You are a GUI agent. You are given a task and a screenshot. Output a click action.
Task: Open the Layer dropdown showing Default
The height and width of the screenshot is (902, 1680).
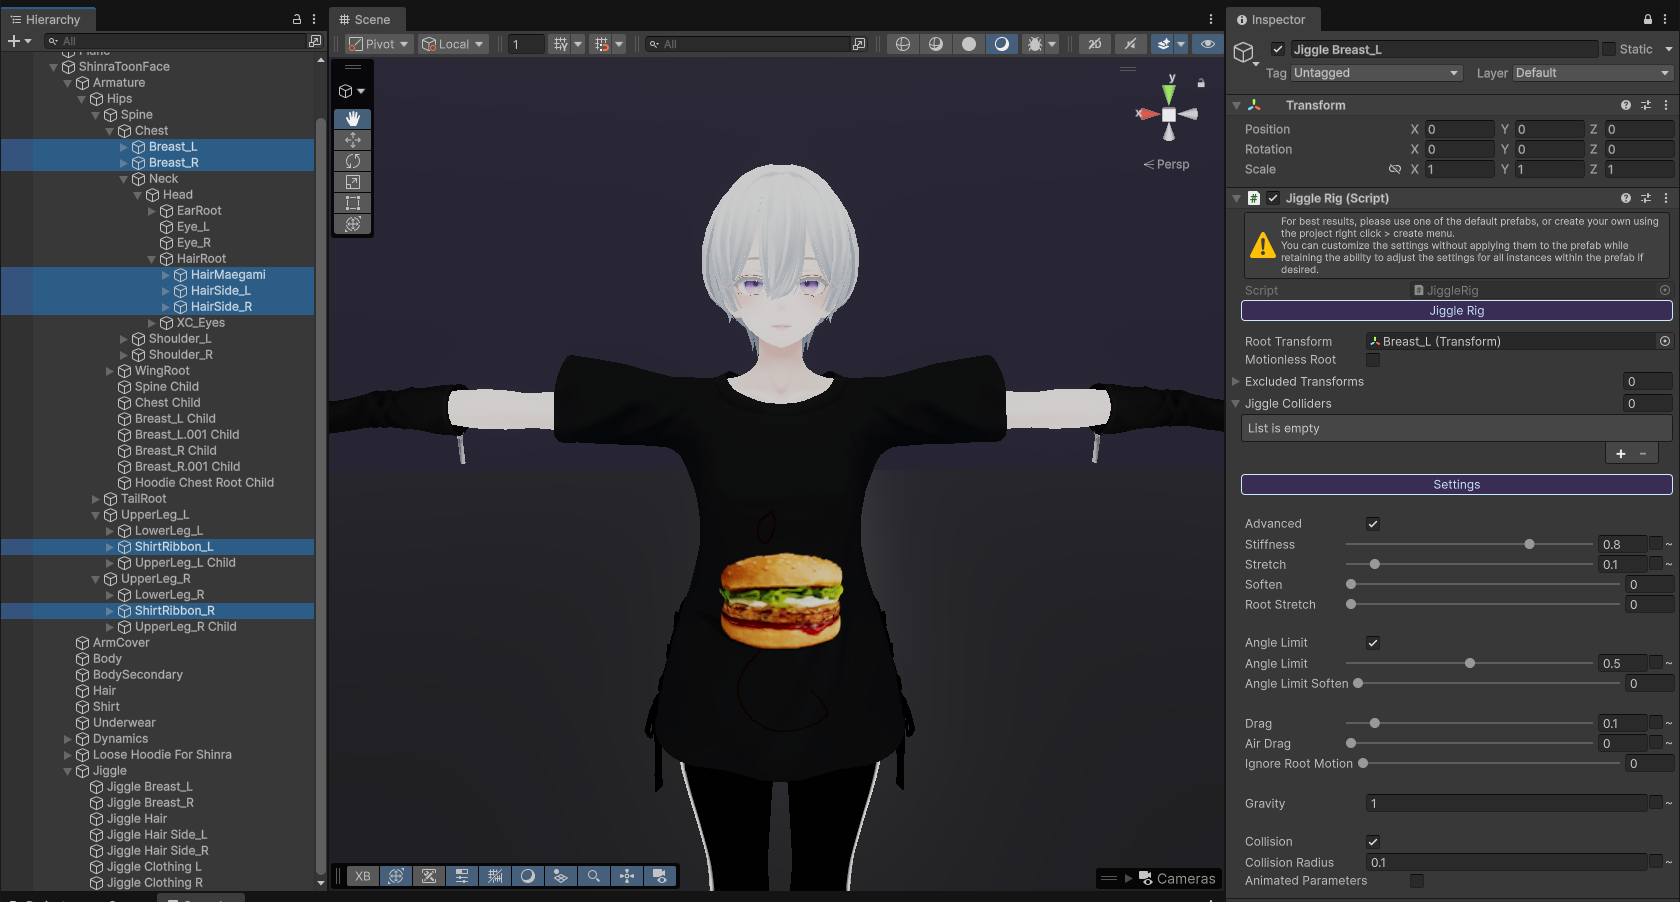click(x=1591, y=73)
